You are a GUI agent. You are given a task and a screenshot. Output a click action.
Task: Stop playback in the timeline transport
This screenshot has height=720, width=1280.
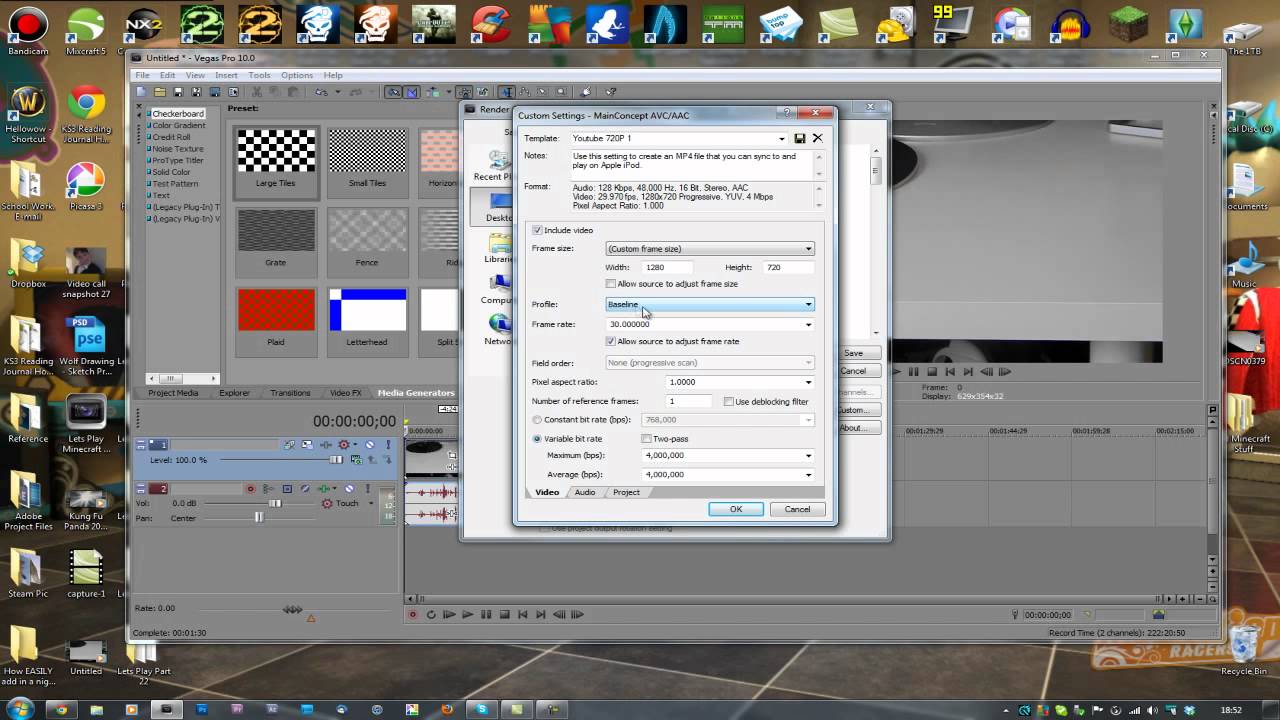tap(504, 614)
